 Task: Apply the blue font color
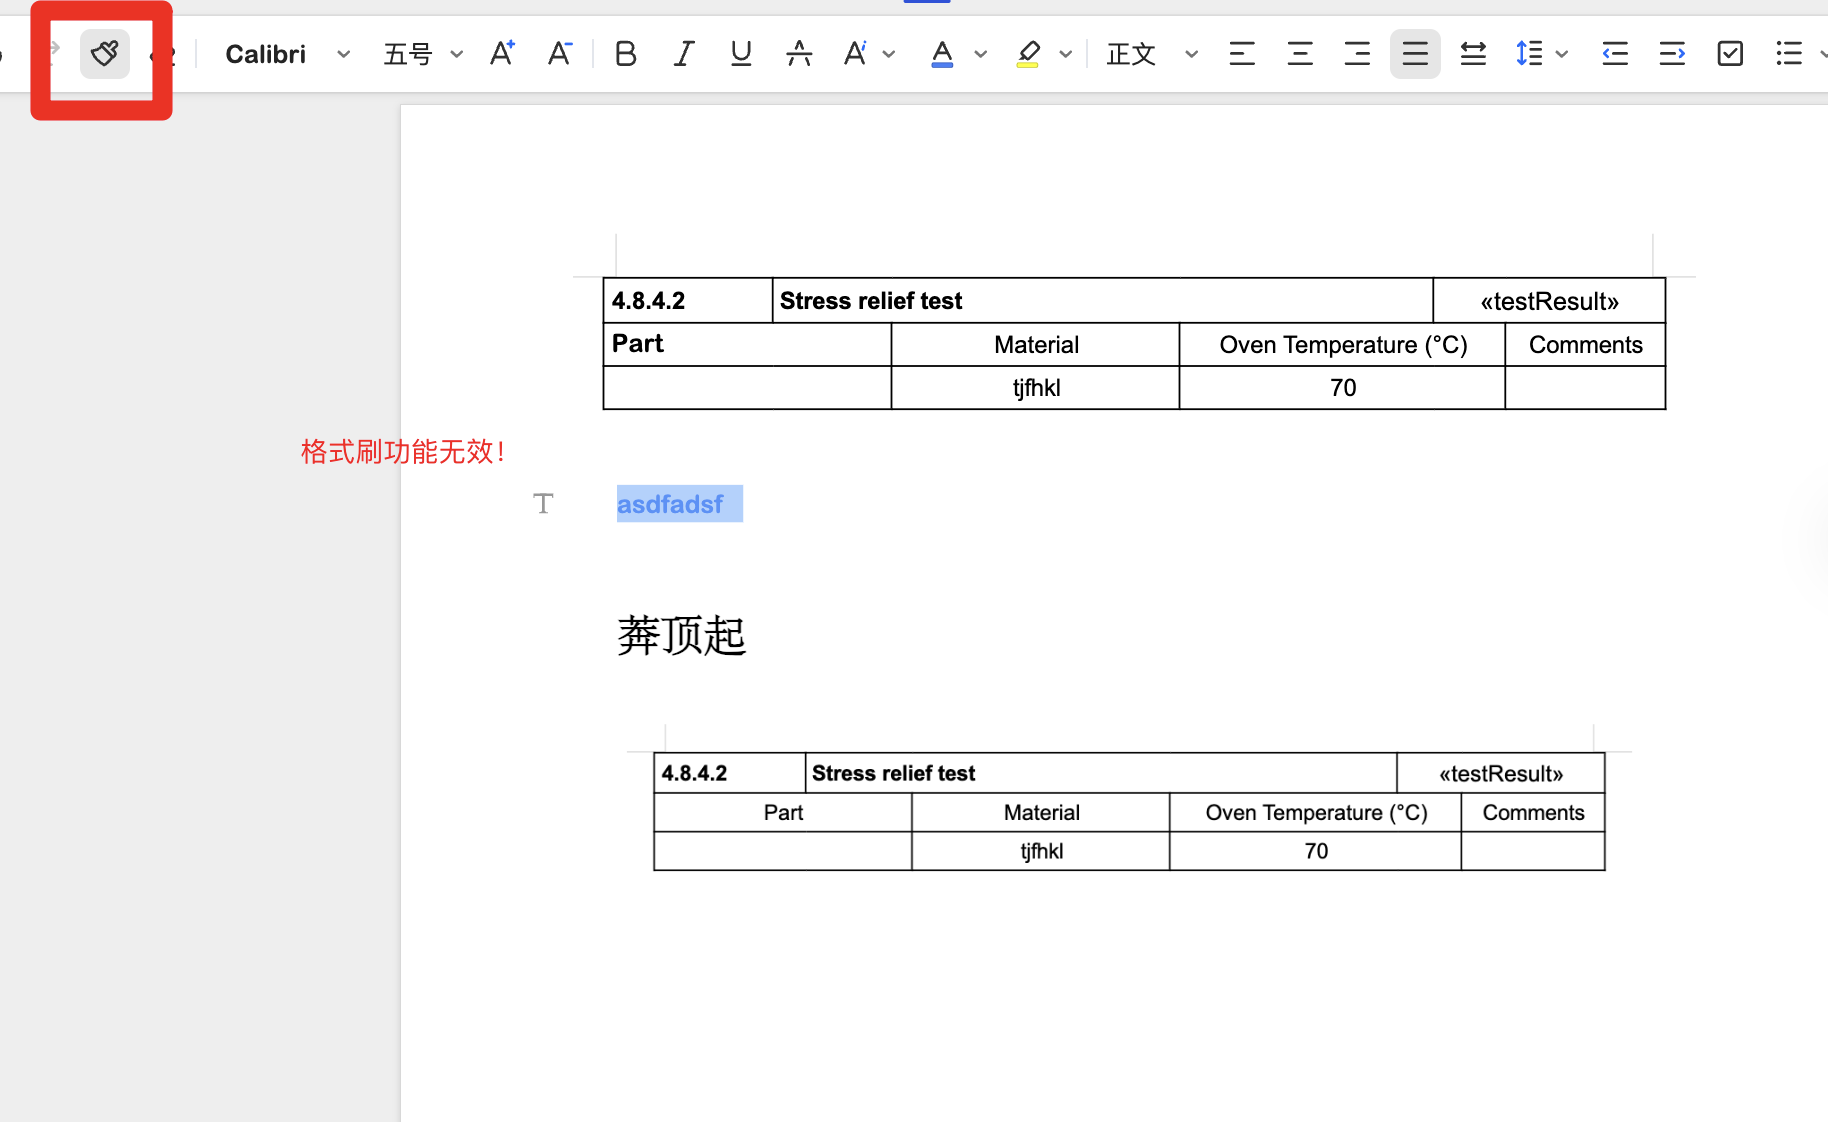click(942, 53)
